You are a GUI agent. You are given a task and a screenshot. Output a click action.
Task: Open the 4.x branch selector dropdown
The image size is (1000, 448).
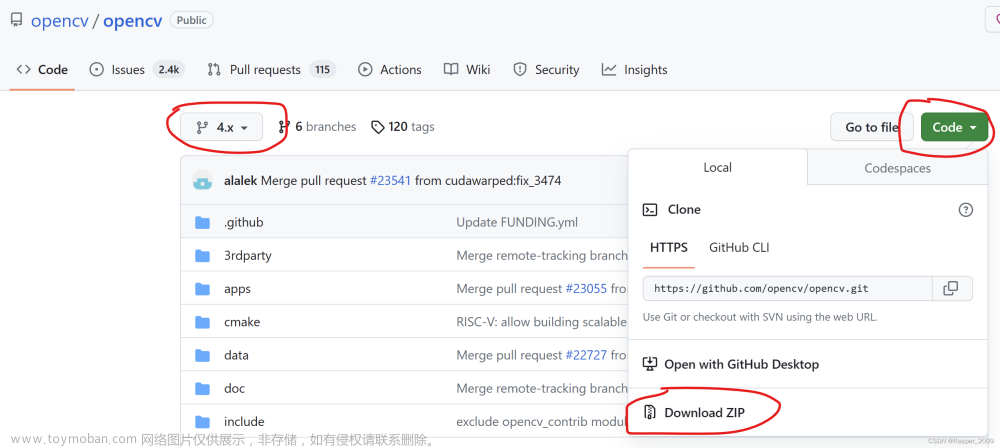[223, 127]
